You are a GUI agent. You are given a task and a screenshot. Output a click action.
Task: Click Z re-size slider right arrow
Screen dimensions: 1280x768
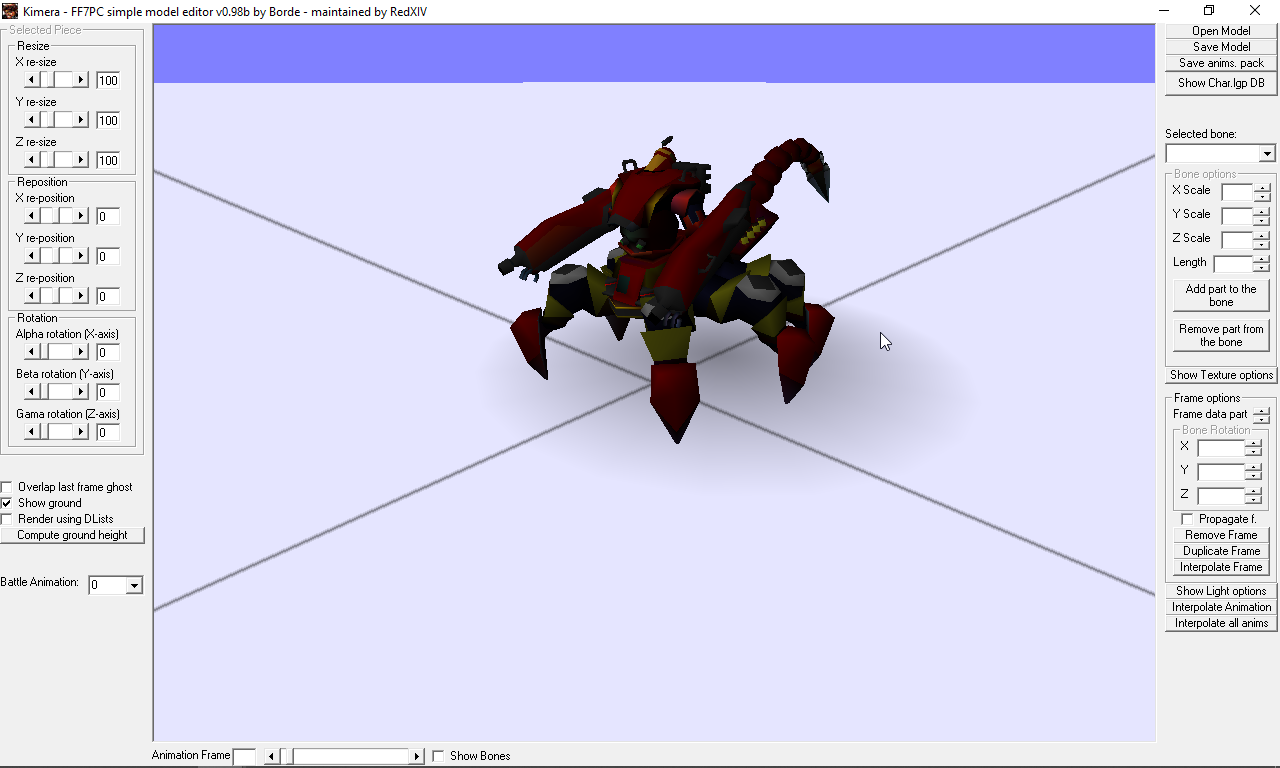[82, 160]
